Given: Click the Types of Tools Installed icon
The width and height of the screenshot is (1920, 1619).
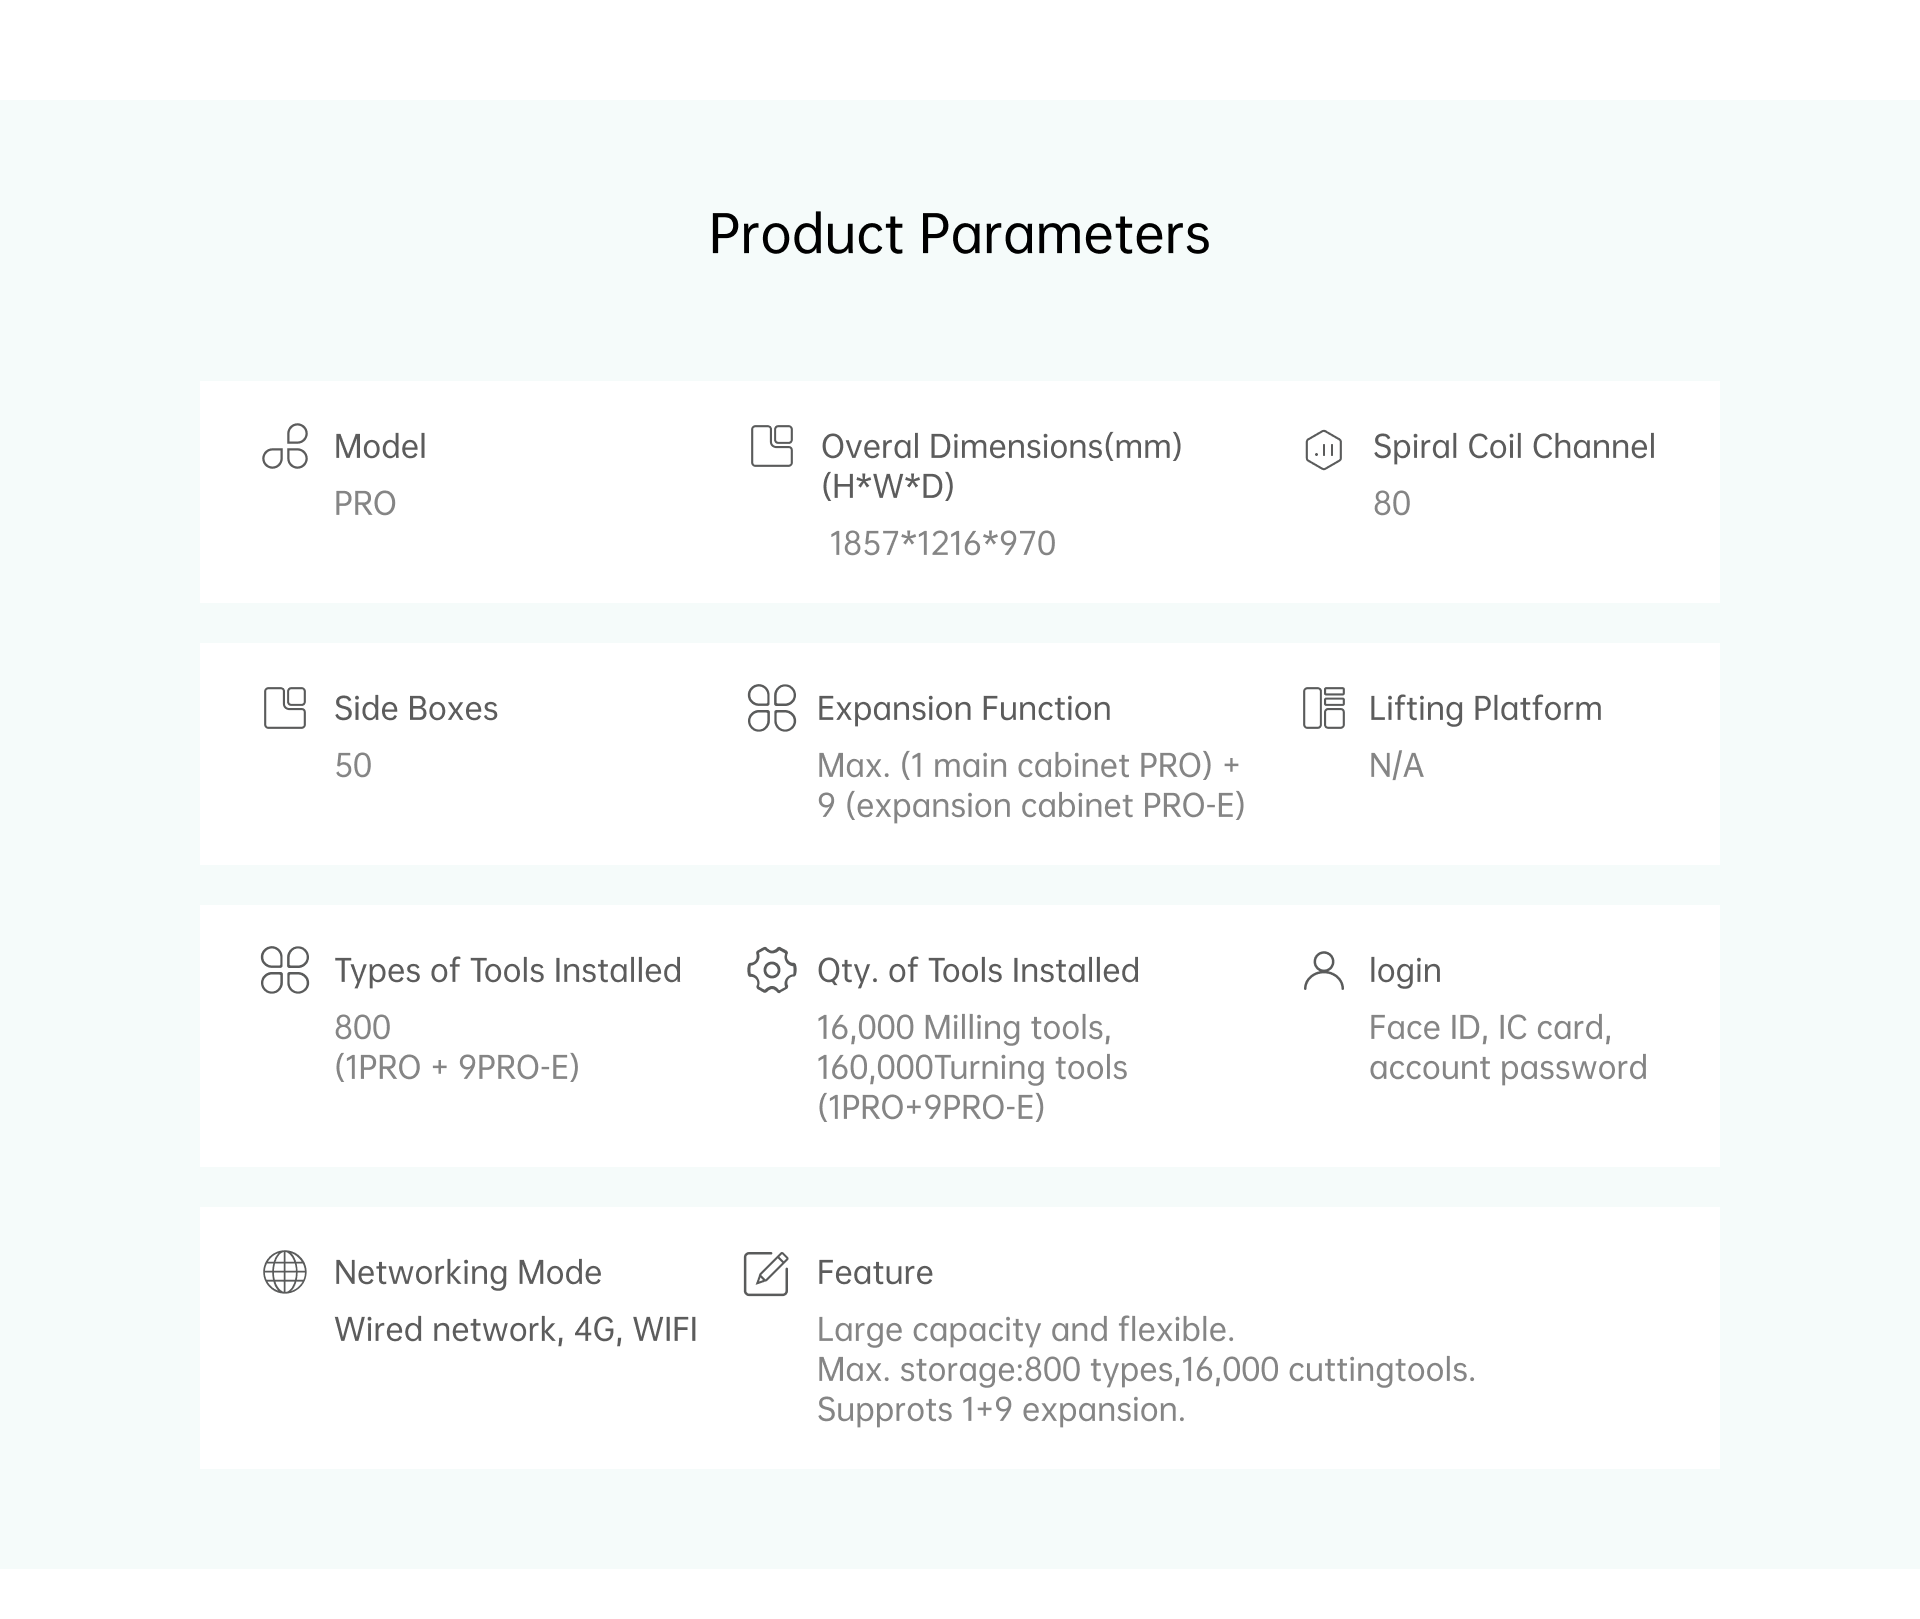Looking at the screenshot, I should [x=285, y=970].
